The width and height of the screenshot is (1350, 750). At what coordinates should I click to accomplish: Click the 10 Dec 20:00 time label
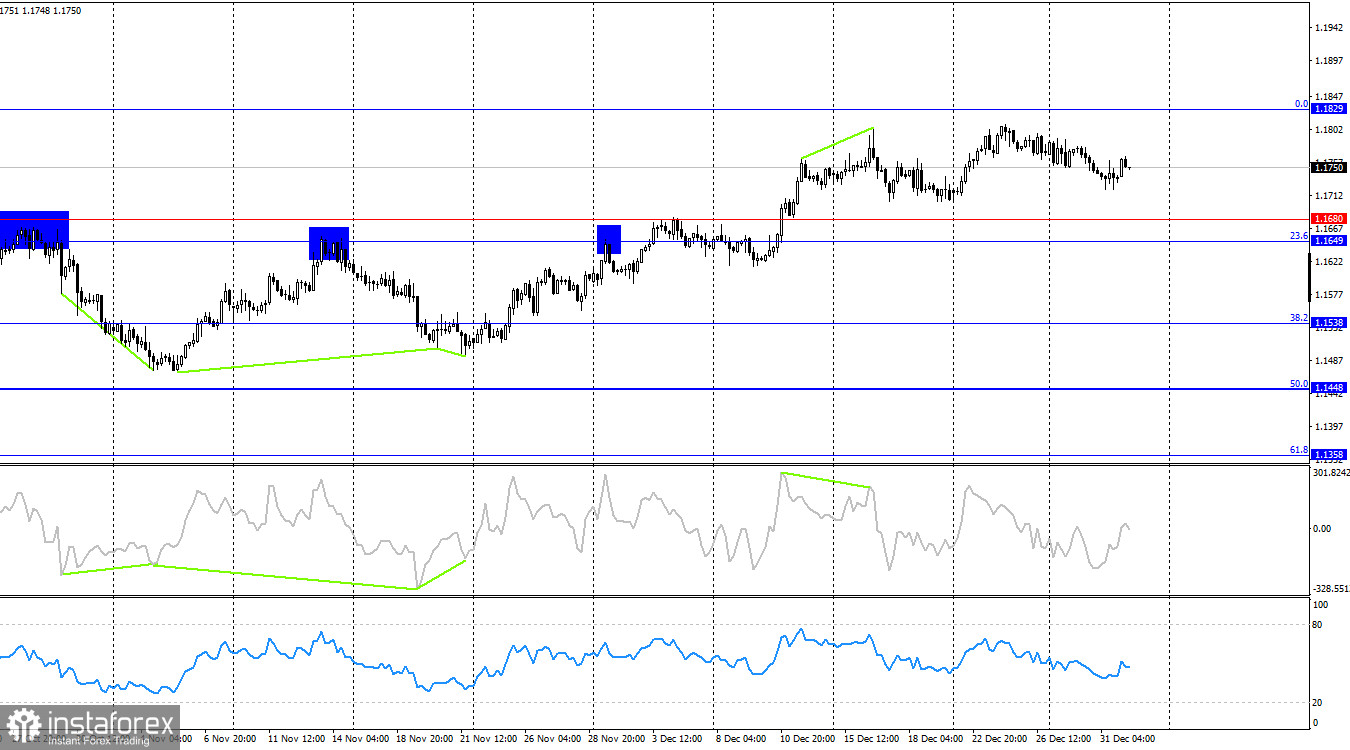click(x=810, y=740)
